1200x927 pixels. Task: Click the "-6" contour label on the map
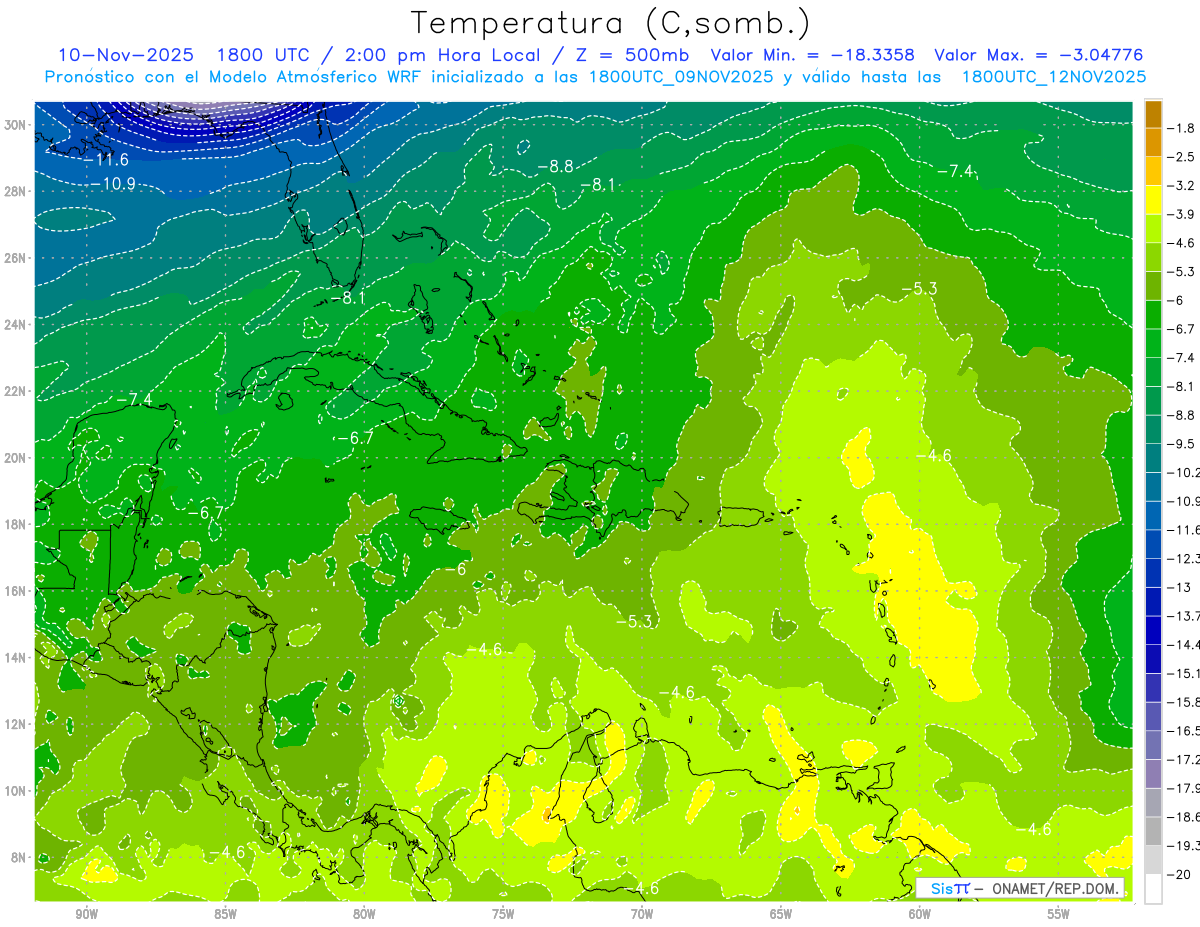(456, 569)
